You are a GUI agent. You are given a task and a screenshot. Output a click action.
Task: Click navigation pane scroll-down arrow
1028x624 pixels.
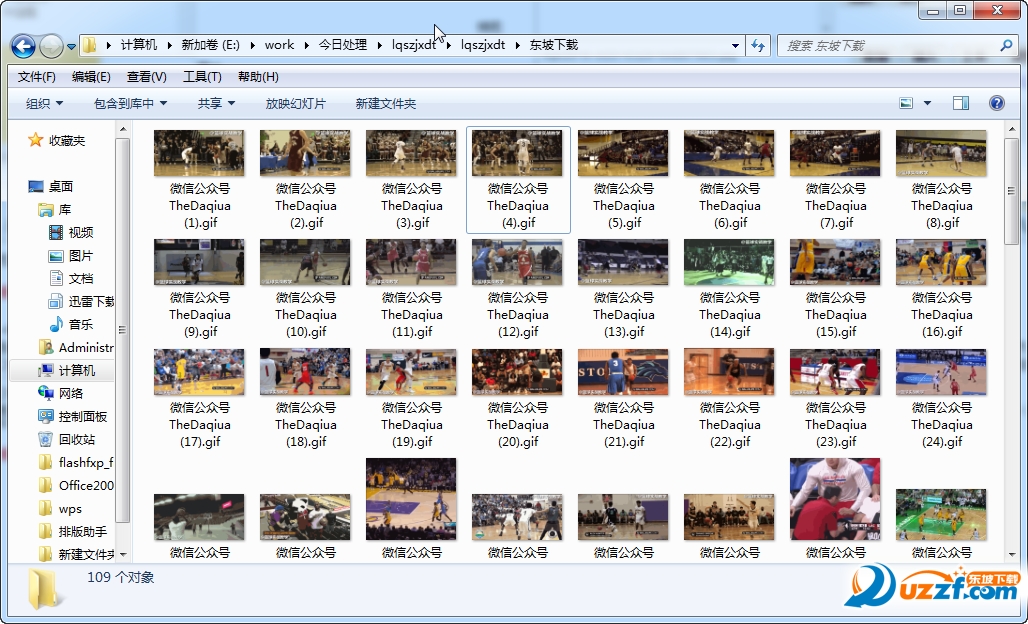coord(123,555)
